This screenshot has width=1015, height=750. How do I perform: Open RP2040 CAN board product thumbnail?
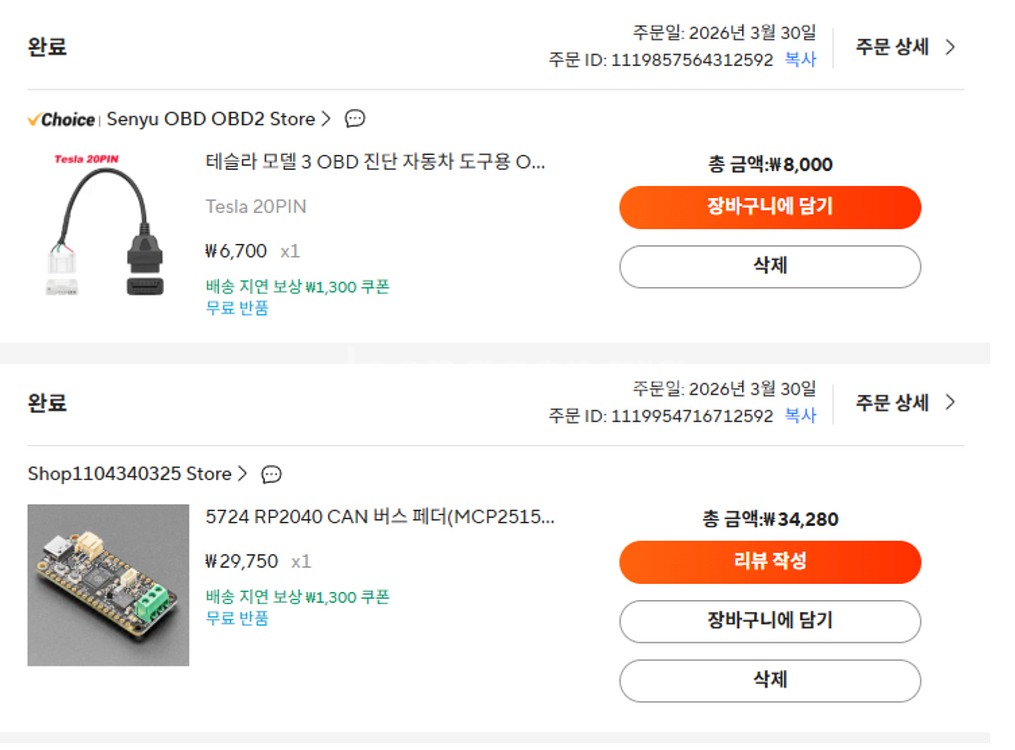pyautogui.click(x=108, y=585)
